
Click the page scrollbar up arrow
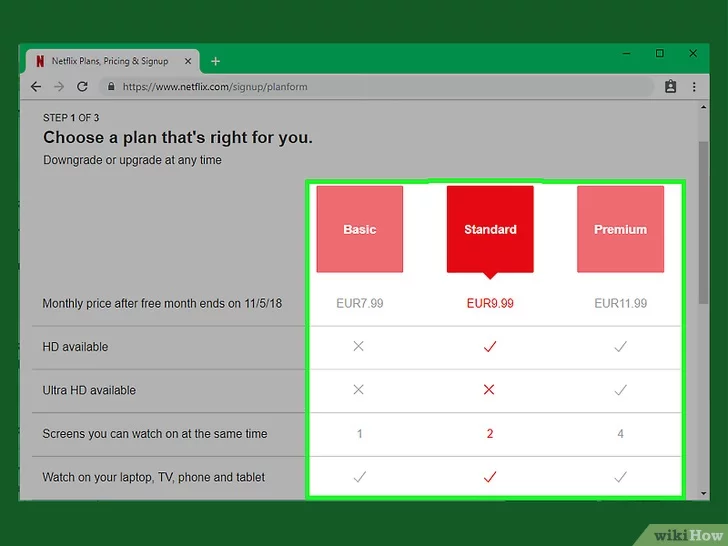click(703, 107)
